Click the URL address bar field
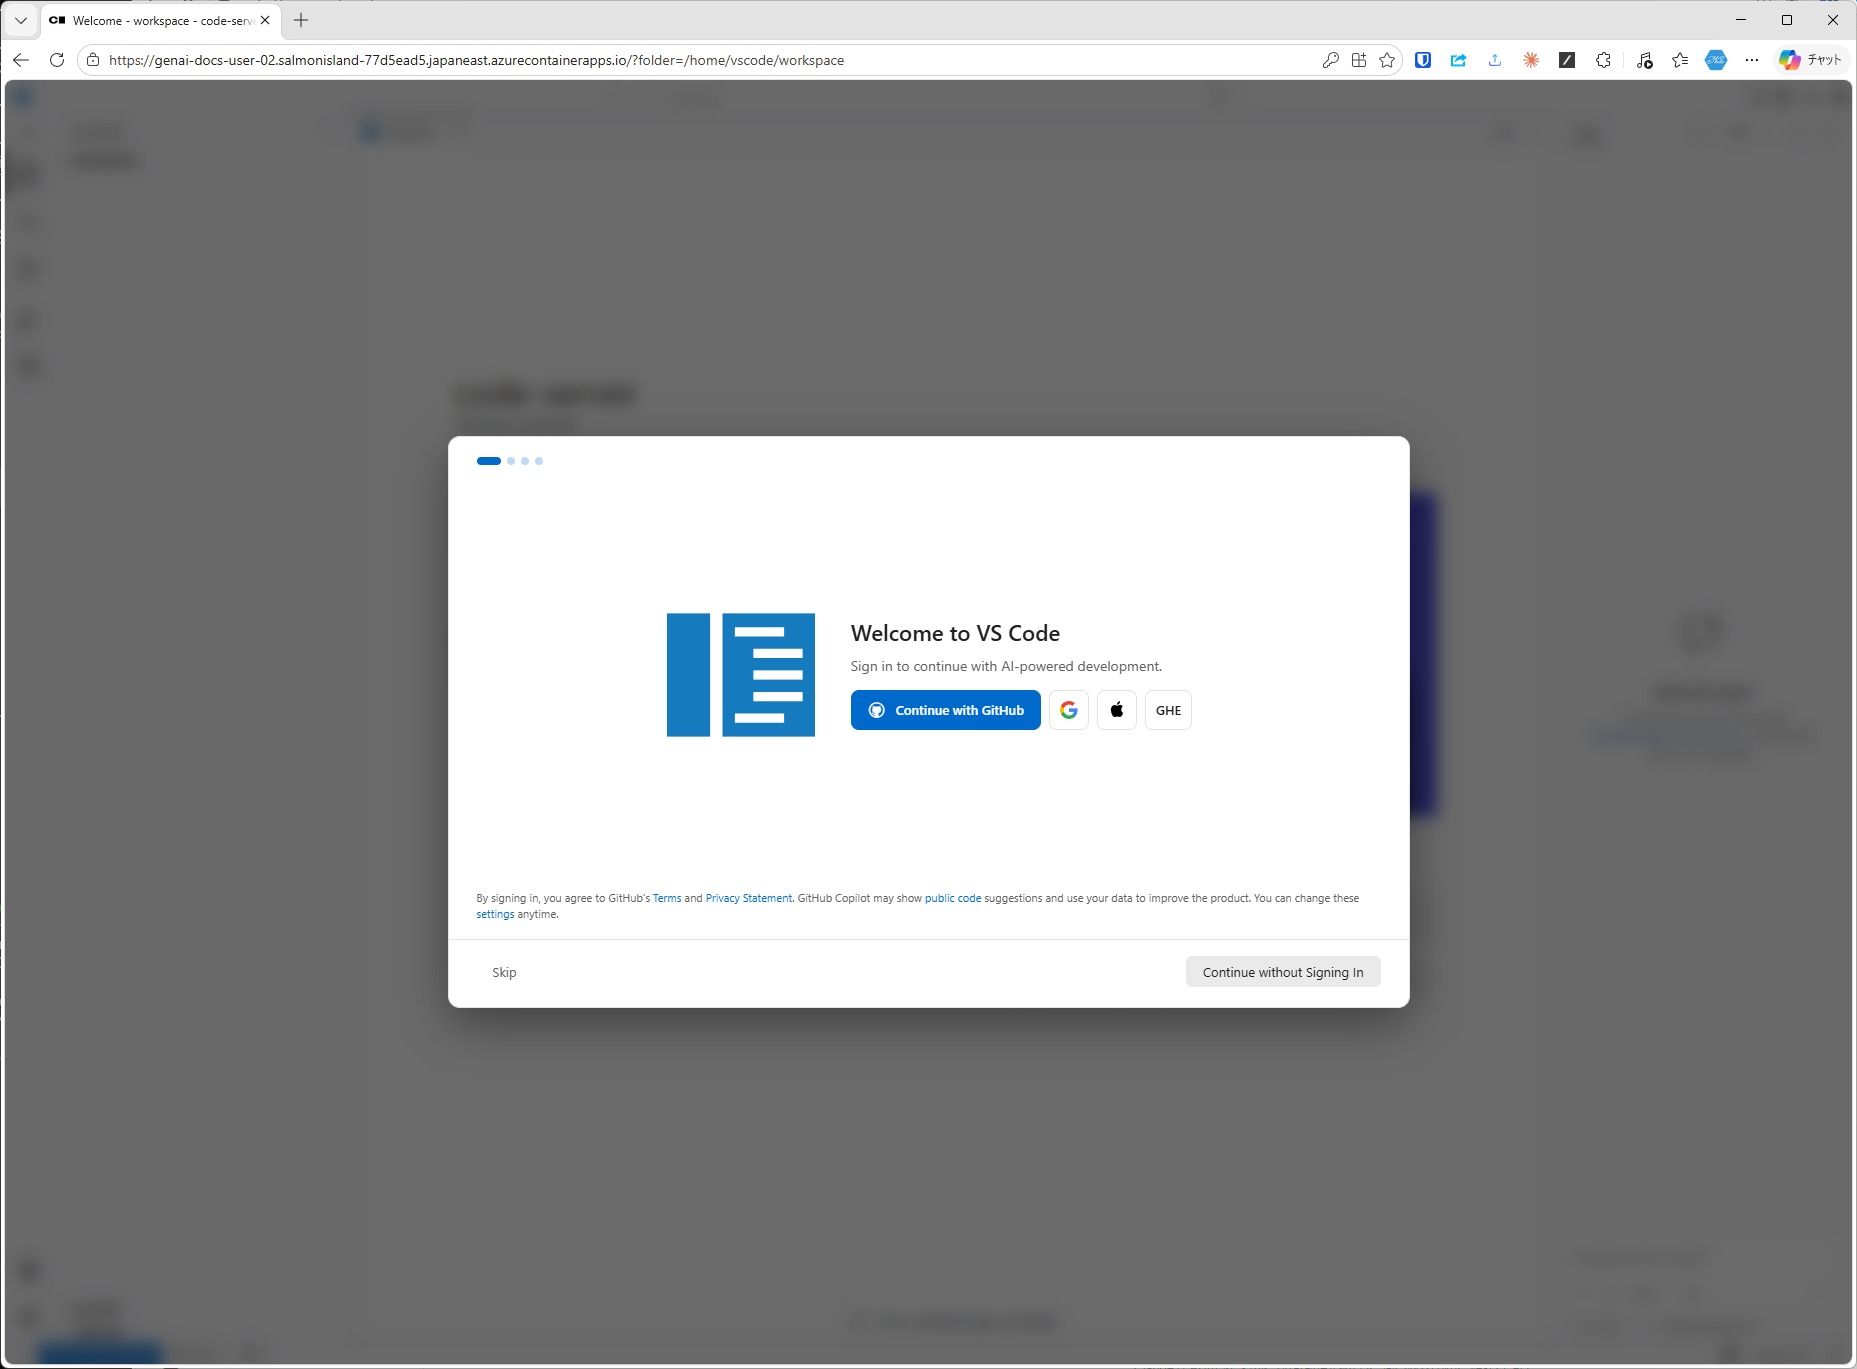Viewport: 1857px width, 1369px height. pyautogui.click(x=700, y=60)
